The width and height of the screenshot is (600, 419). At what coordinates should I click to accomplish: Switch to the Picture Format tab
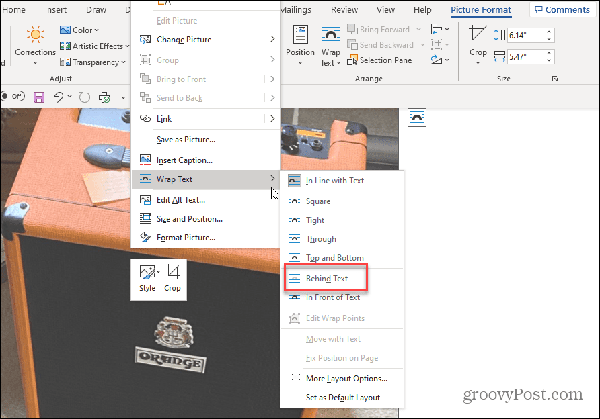(x=480, y=10)
